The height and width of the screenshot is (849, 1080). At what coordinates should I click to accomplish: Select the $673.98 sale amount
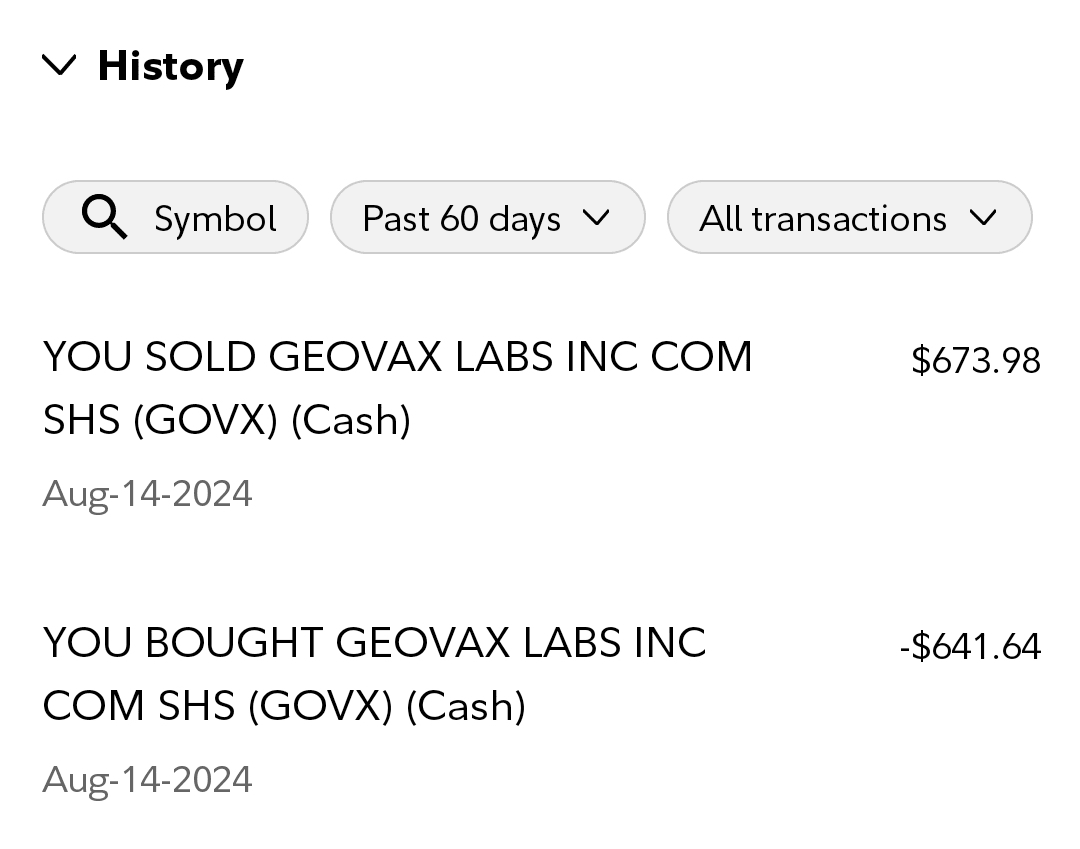point(975,360)
